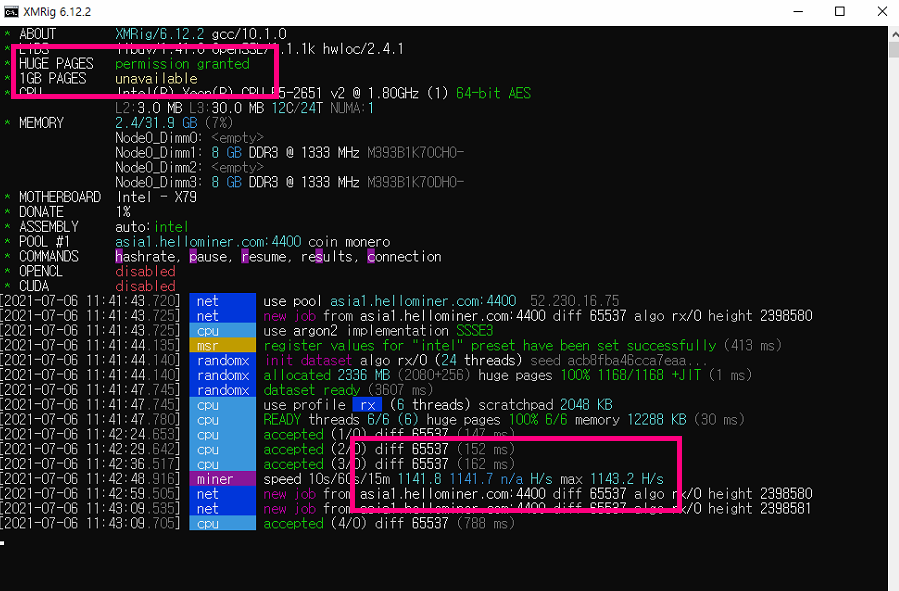Close the XMRig window

pyautogui.click(x=882, y=11)
